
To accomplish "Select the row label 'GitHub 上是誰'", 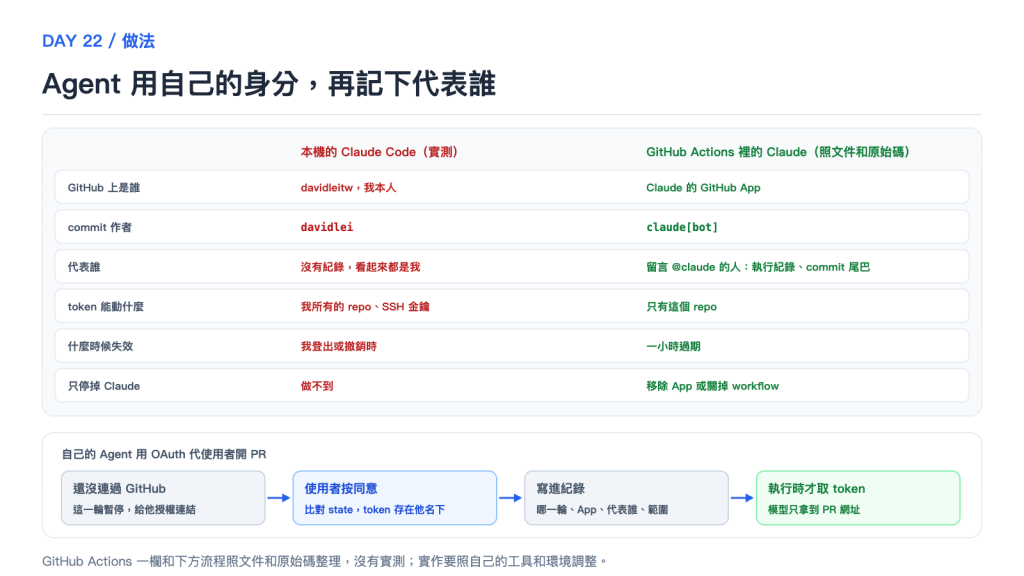I will pyautogui.click(x=104, y=187).
